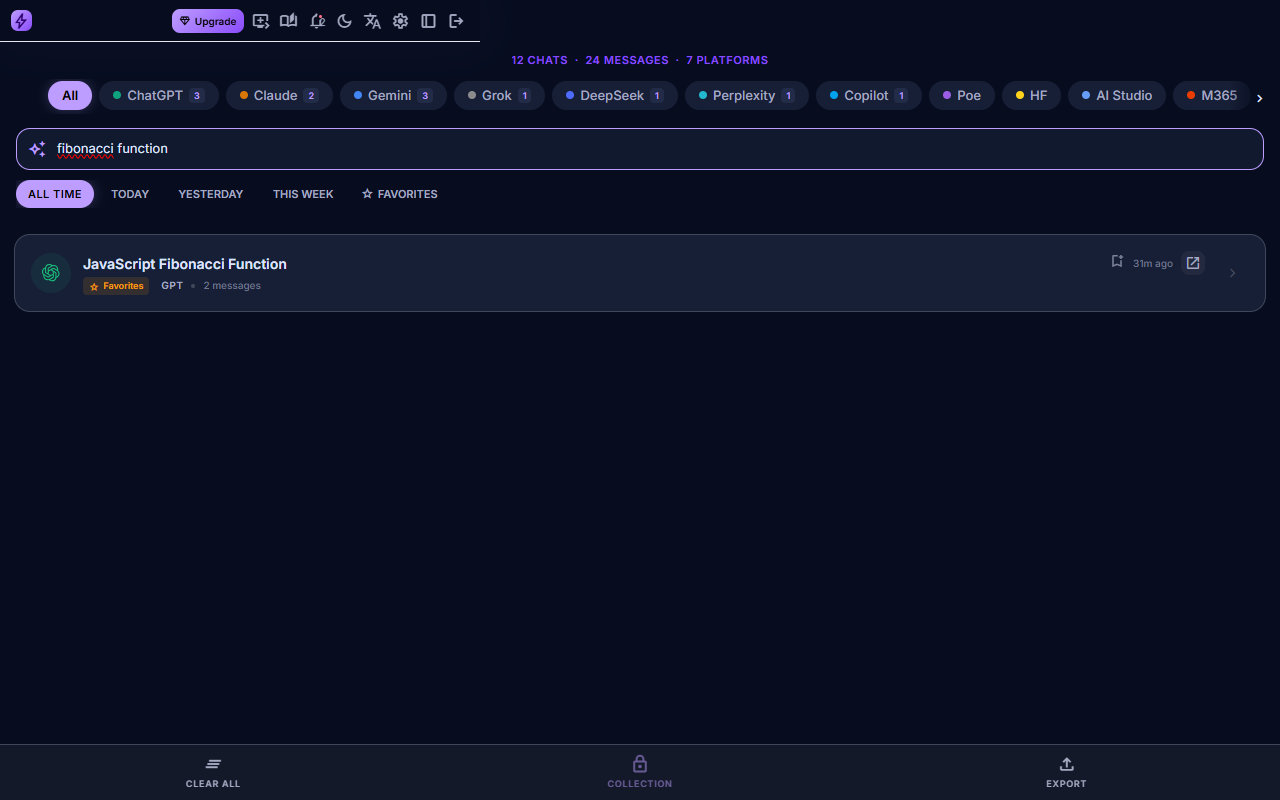Show only FAVORITES chats
The image size is (1280, 800).
point(400,194)
